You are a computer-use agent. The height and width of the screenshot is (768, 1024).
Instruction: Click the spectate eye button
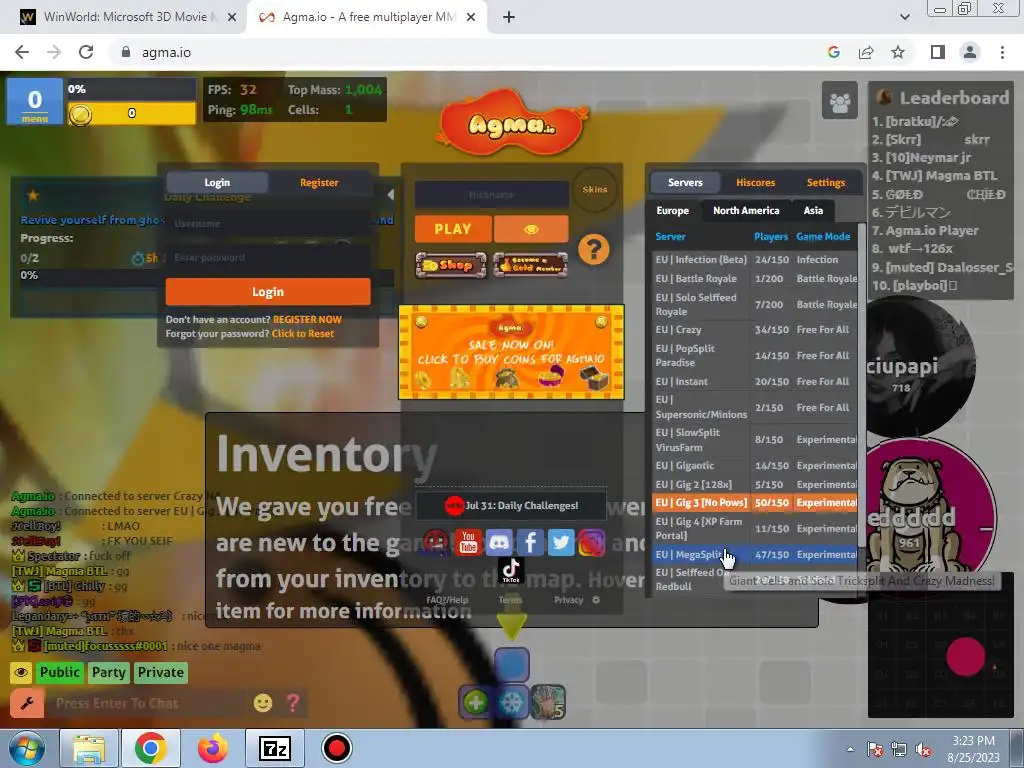[x=531, y=229]
